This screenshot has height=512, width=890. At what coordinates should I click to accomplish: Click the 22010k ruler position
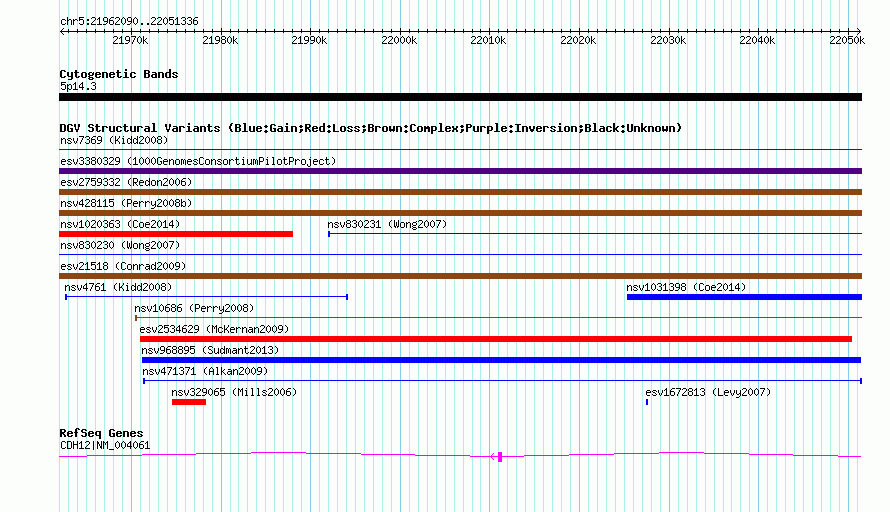pyautogui.click(x=488, y=40)
